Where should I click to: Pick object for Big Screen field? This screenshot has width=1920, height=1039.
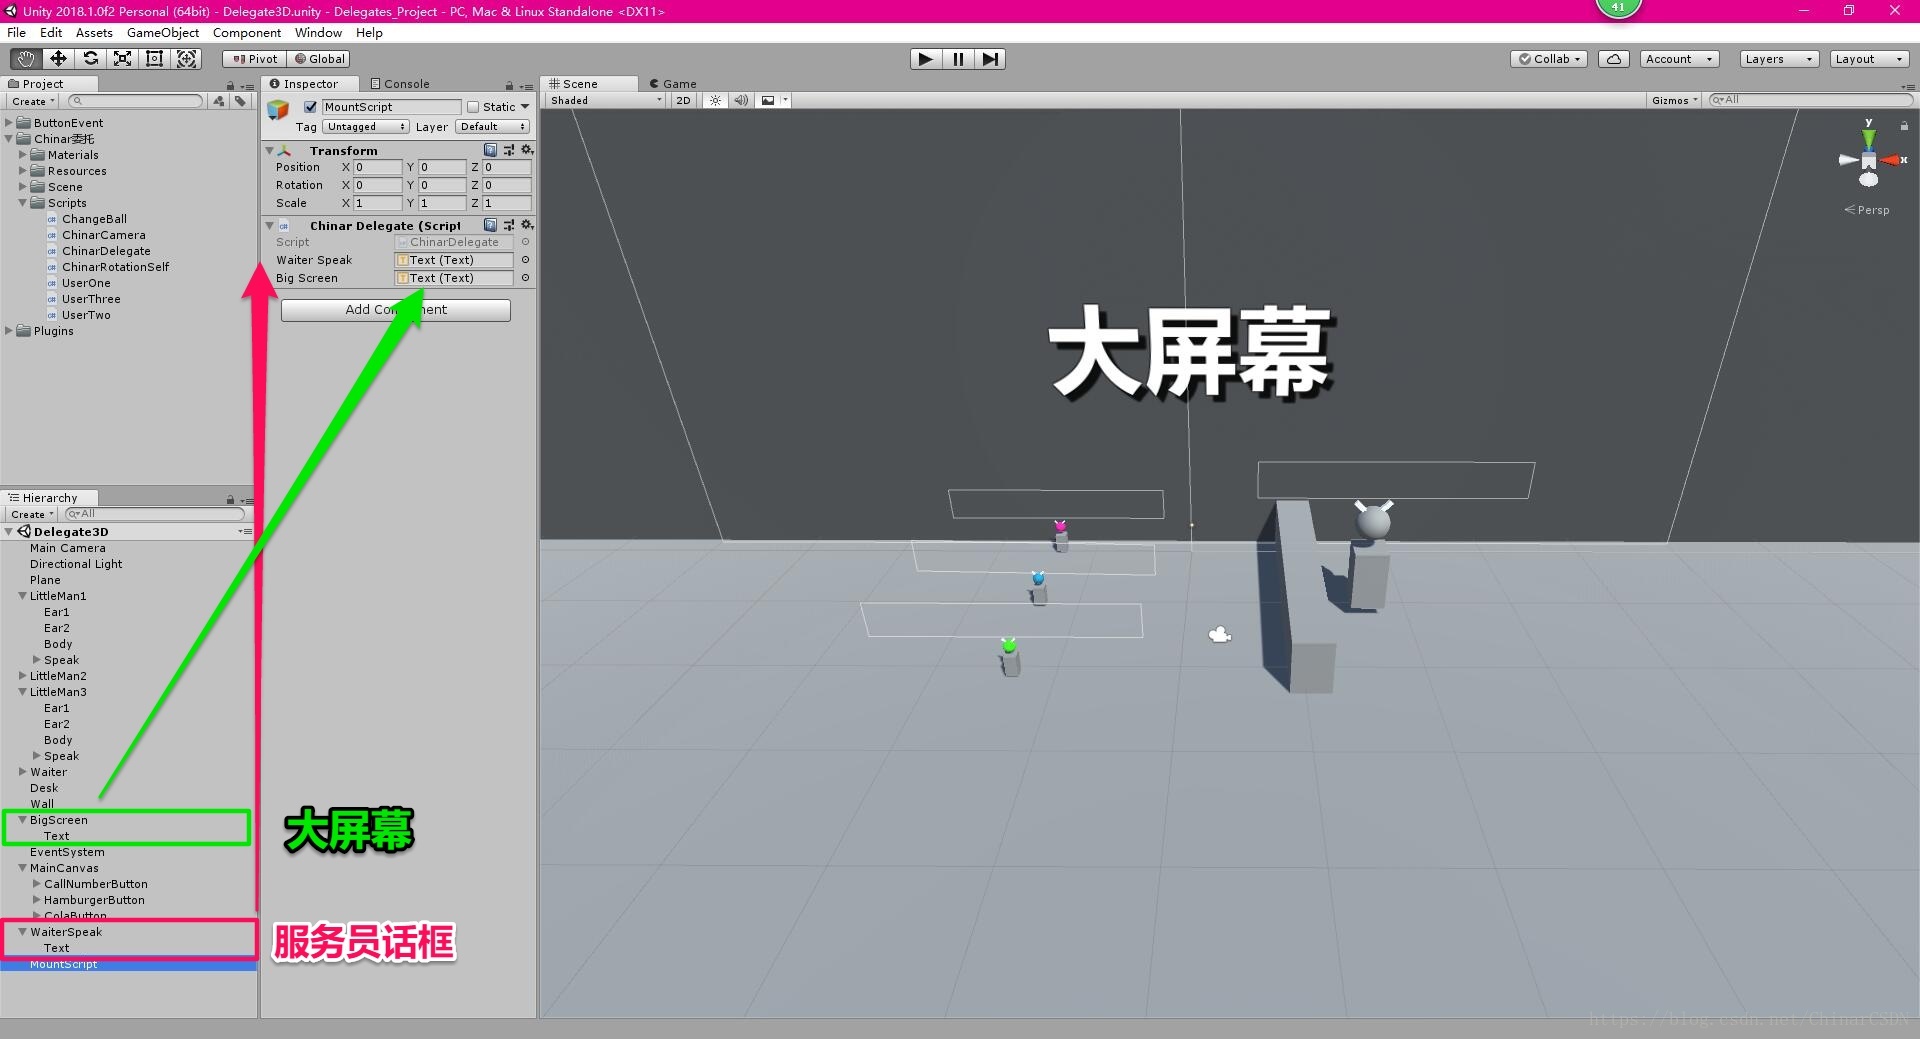pyautogui.click(x=525, y=278)
